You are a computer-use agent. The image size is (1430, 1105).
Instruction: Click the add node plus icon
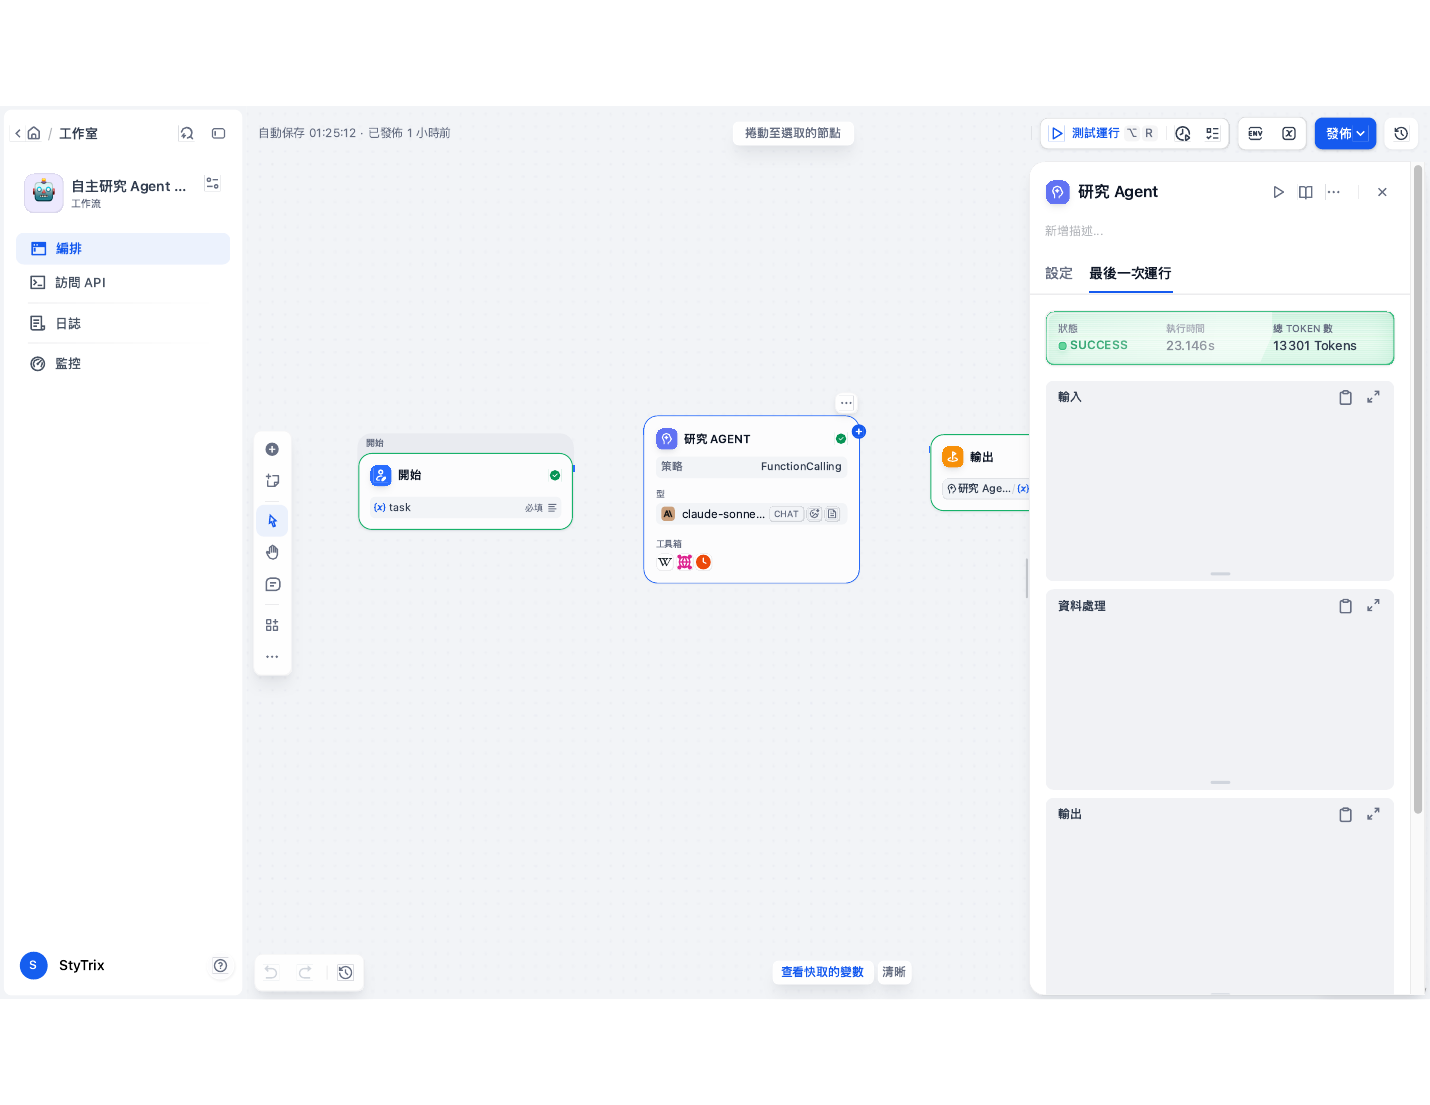[x=272, y=450]
